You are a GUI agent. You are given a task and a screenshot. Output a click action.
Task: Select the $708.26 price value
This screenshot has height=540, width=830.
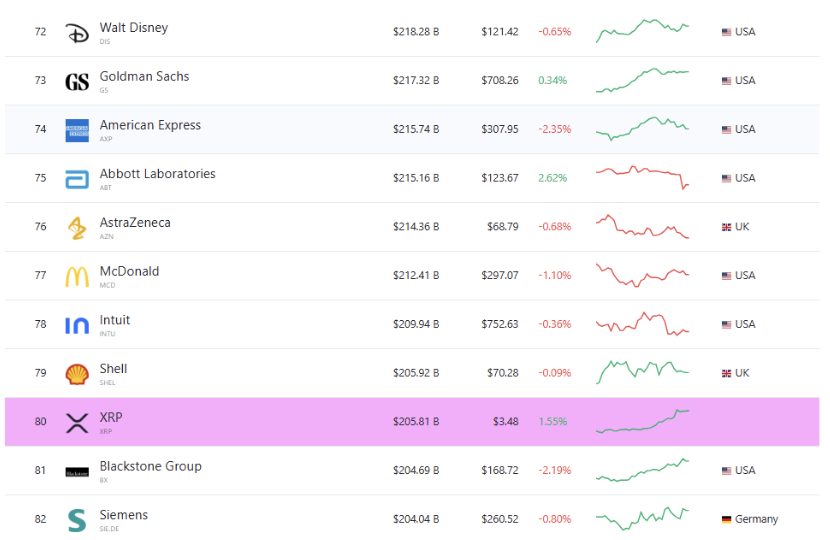click(x=499, y=80)
